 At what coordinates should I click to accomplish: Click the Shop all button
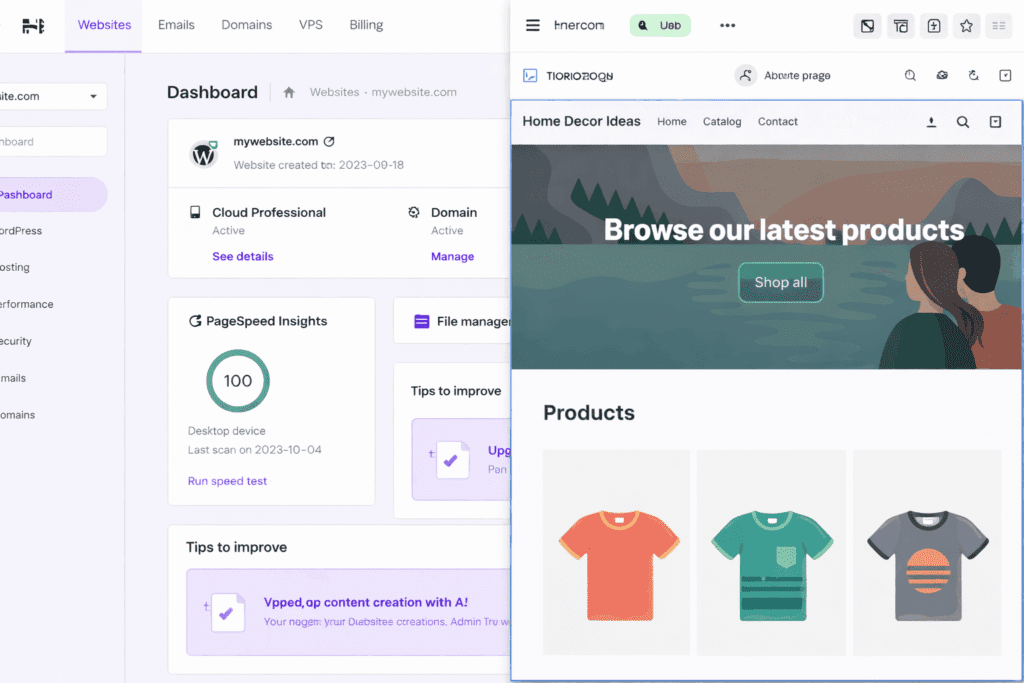[780, 282]
